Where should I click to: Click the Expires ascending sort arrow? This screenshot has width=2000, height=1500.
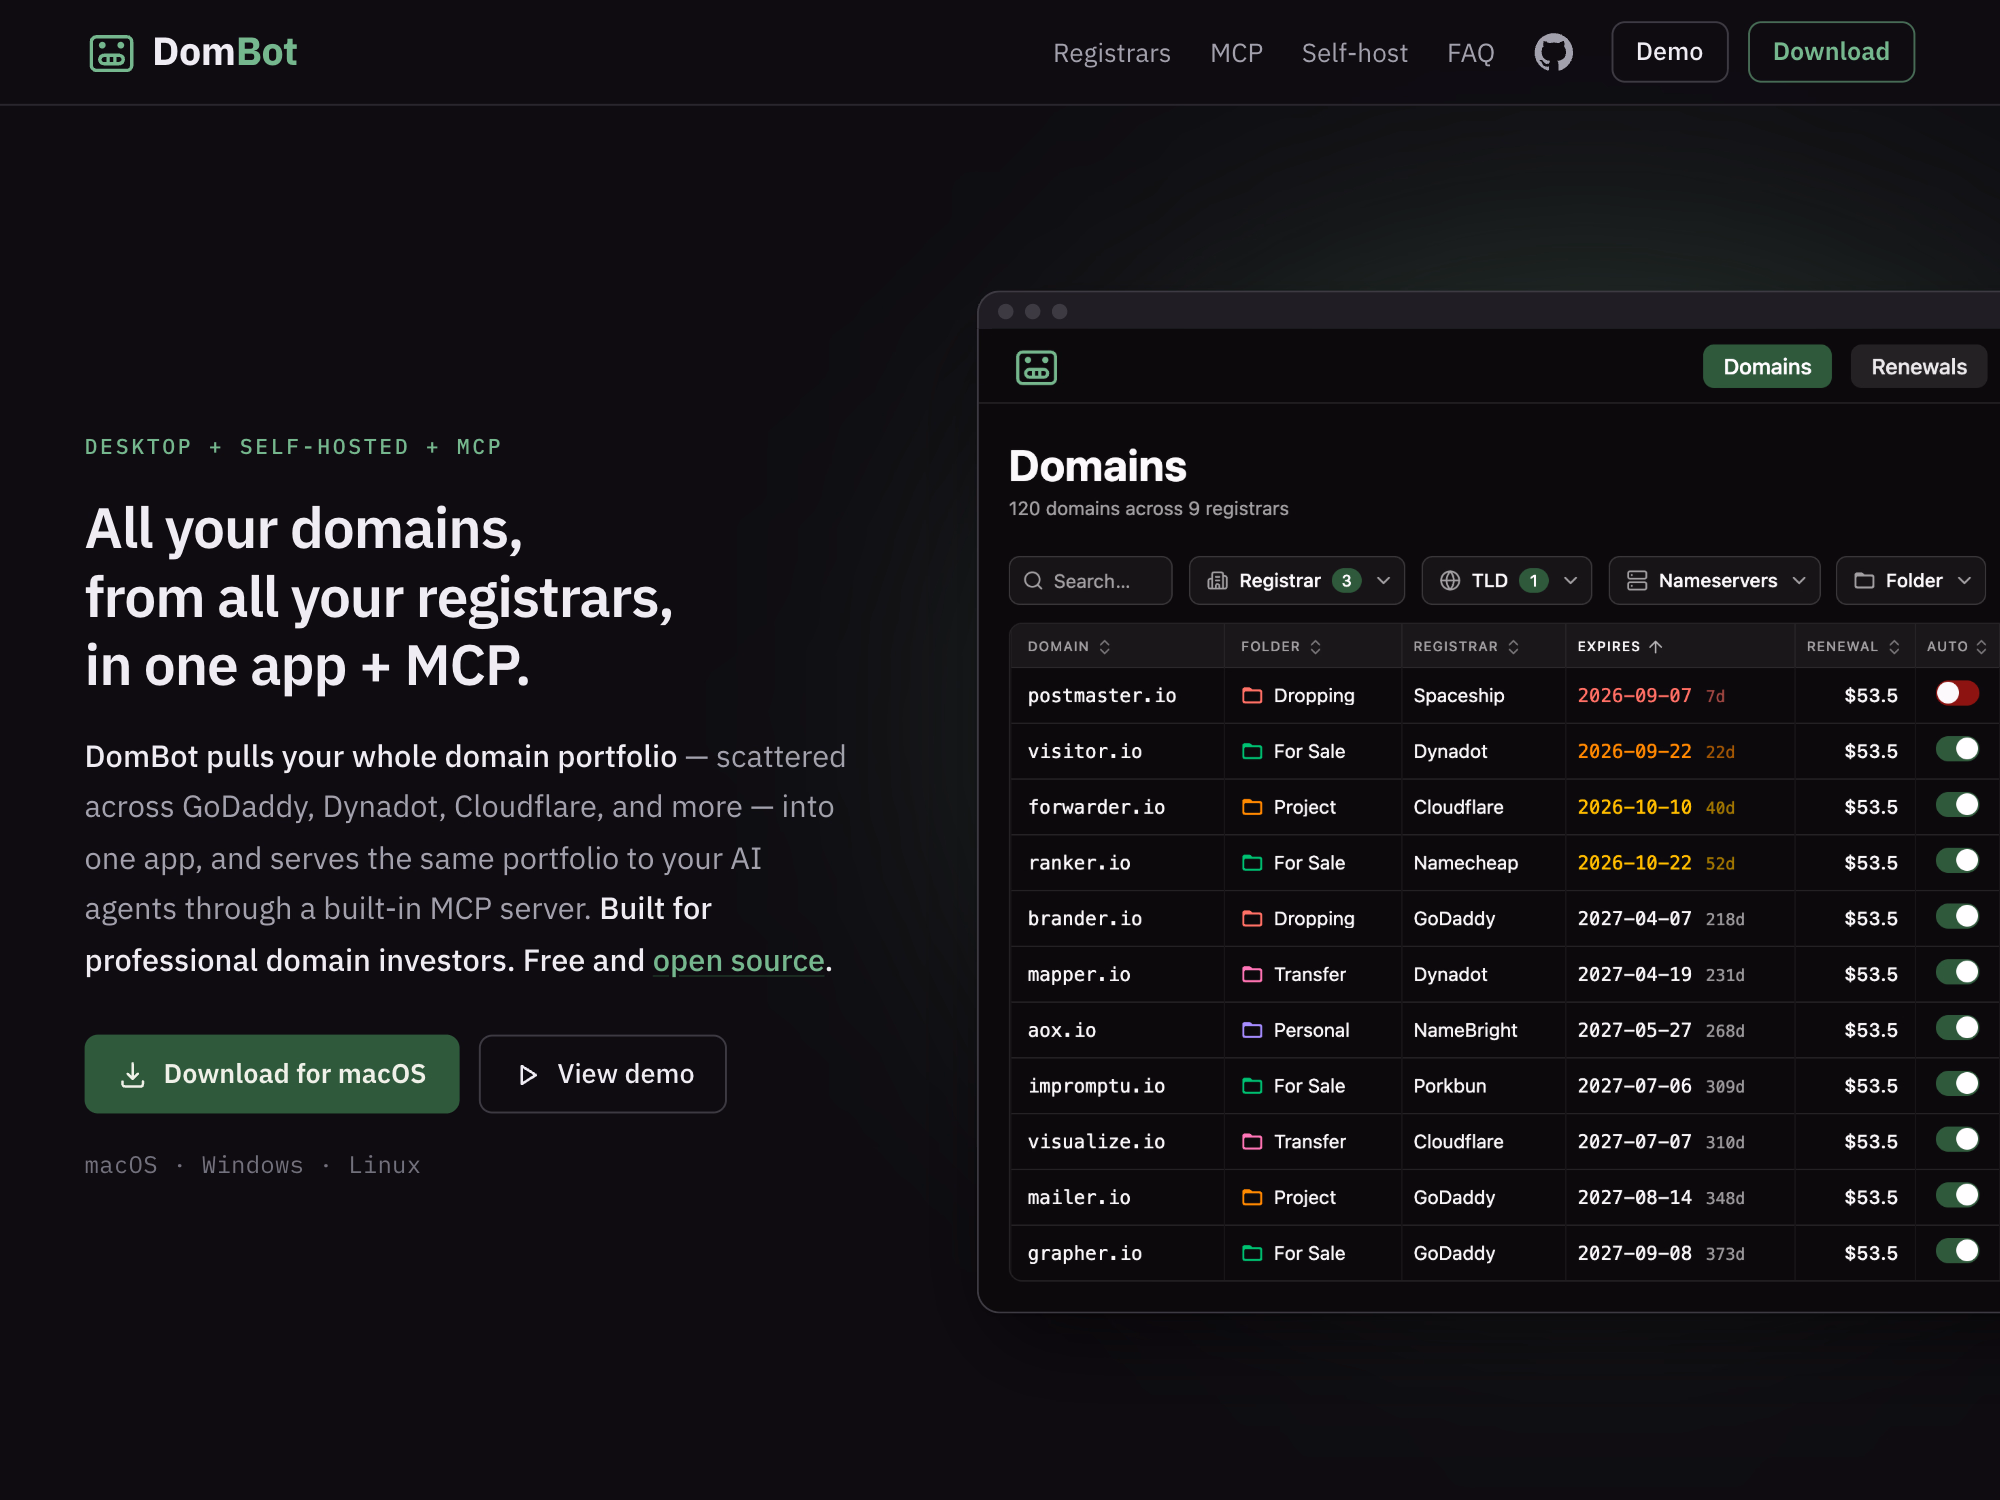pos(1655,647)
